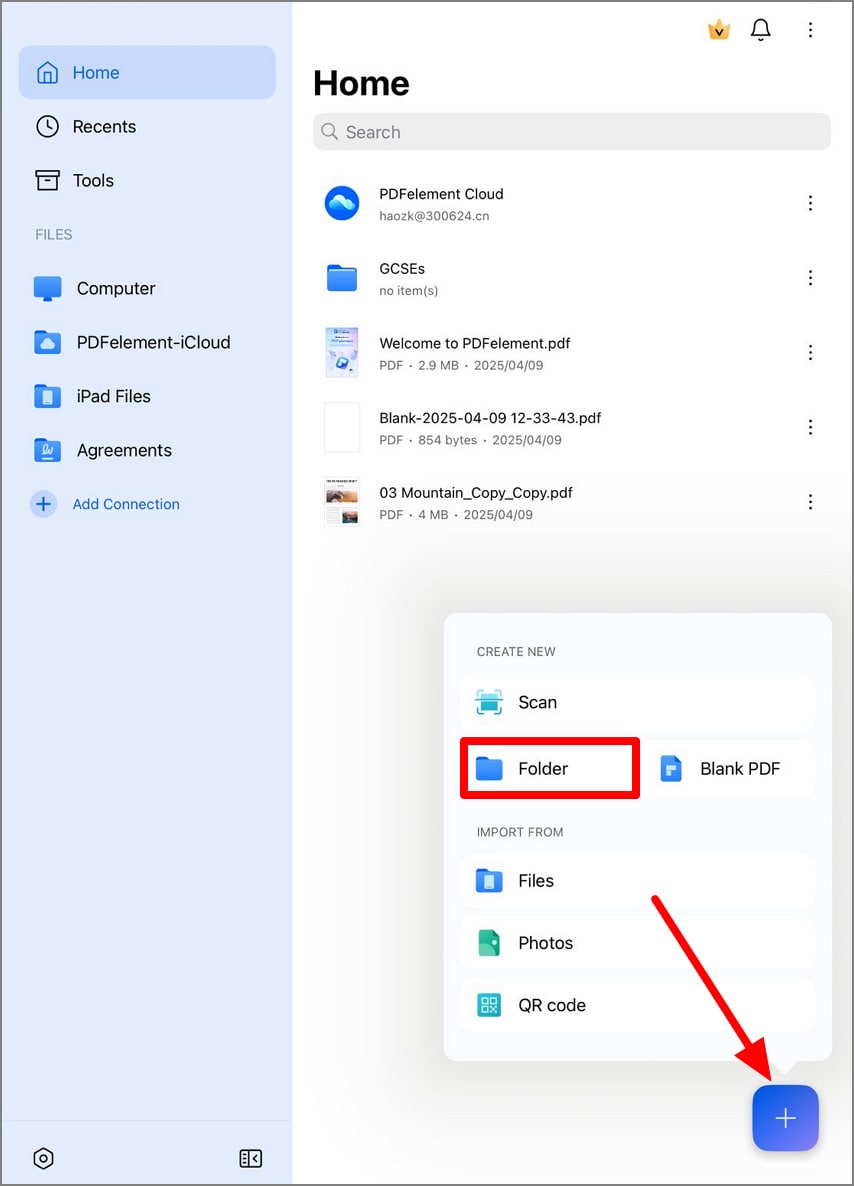This screenshot has width=854, height=1186.
Task: Choose Scan under Create New
Action: [x=637, y=702]
